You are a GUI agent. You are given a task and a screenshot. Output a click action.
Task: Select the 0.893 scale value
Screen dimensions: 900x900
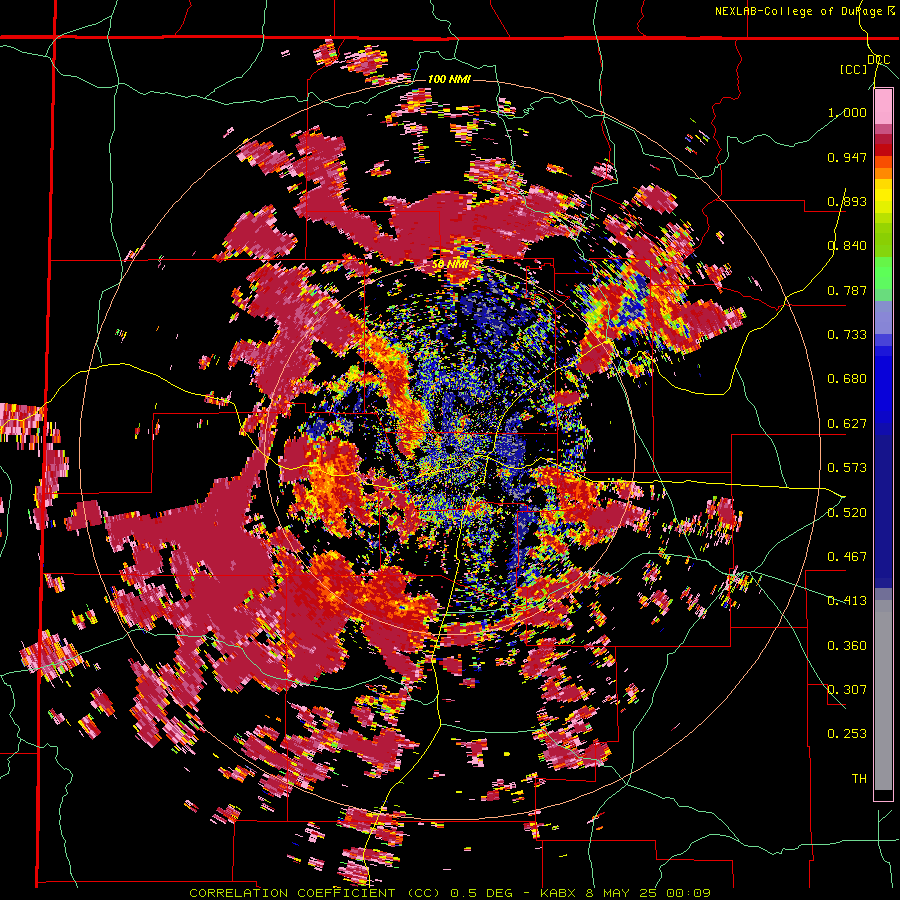(847, 201)
